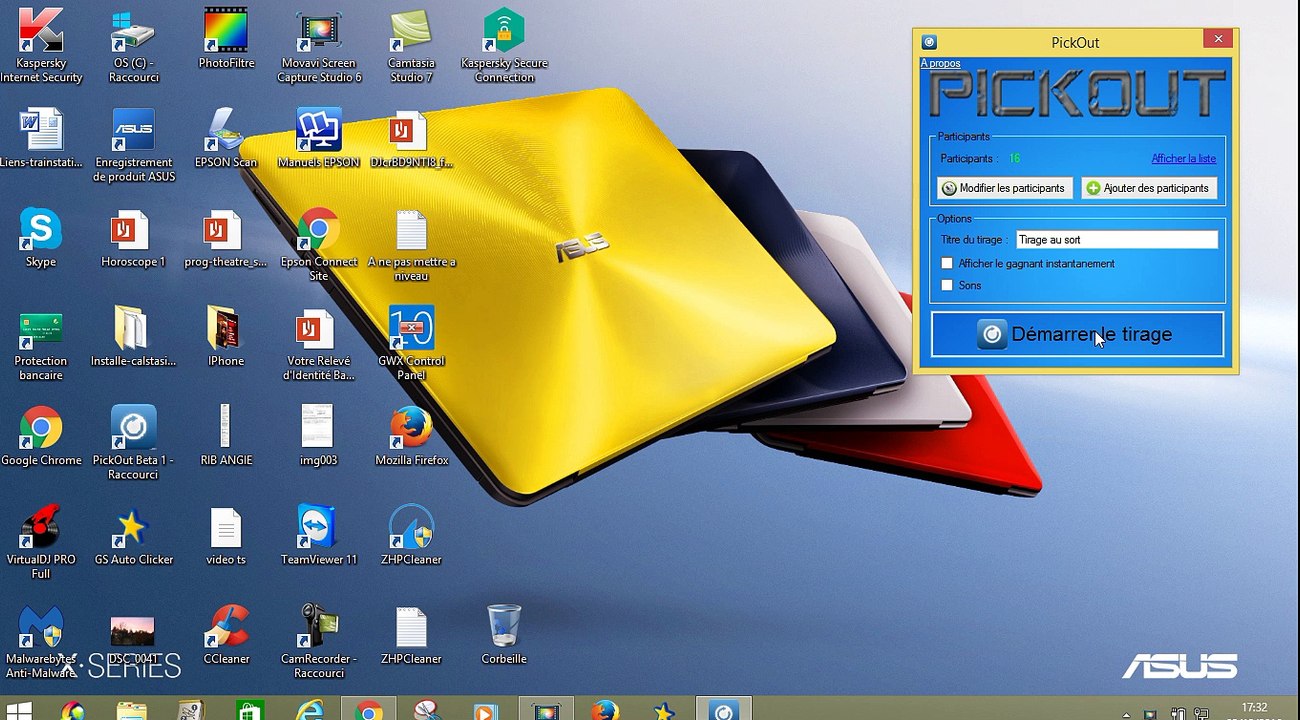The height and width of the screenshot is (720, 1300).
Task: Select the video ts file icon
Action: click(x=226, y=536)
